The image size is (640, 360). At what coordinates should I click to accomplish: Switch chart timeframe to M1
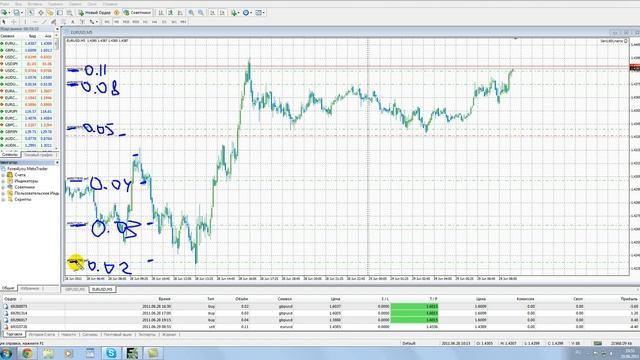(107, 22)
